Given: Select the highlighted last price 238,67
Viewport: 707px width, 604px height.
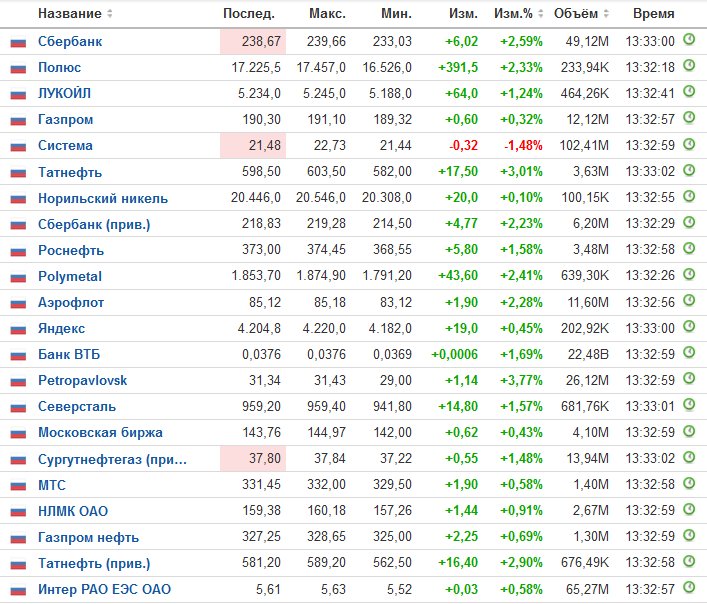Looking at the screenshot, I should click(x=253, y=41).
